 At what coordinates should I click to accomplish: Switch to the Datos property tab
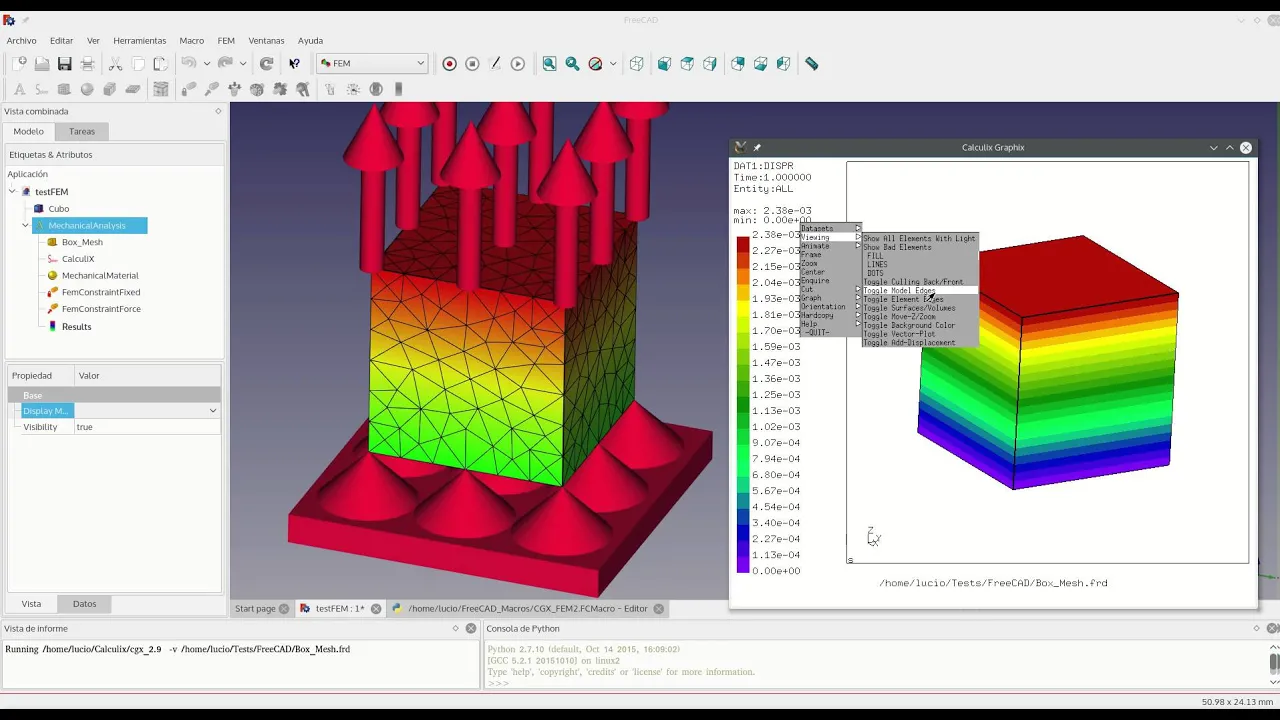coord(84,604)
